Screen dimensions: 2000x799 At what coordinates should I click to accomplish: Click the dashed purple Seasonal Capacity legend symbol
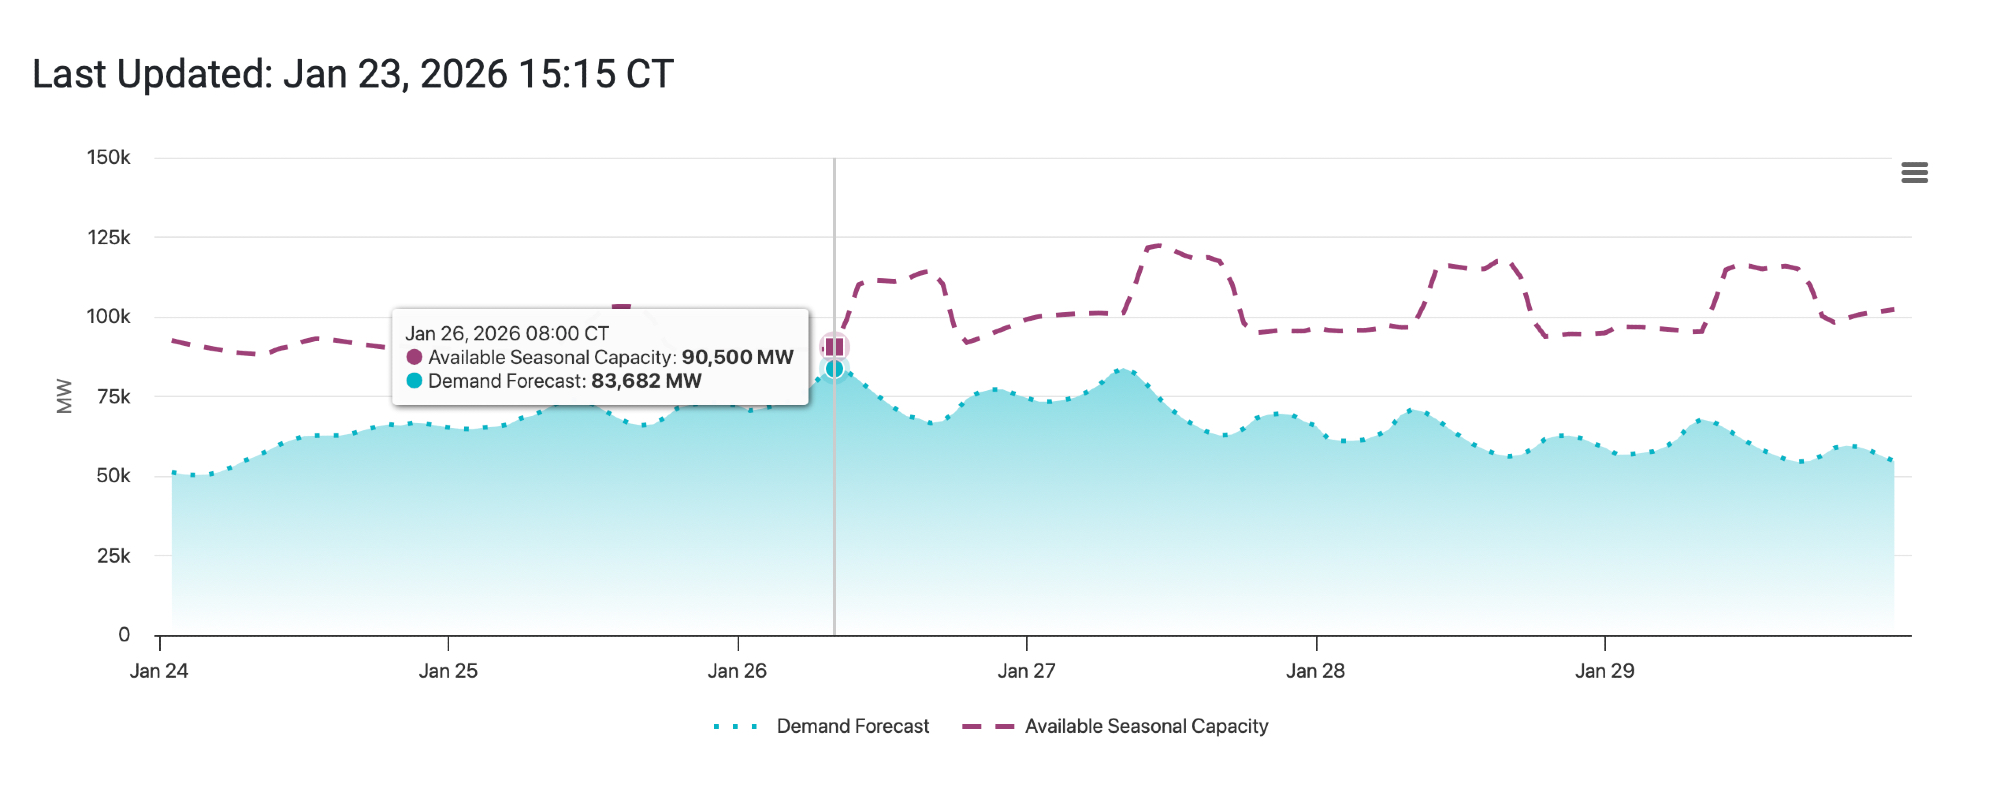coord(987,727)
